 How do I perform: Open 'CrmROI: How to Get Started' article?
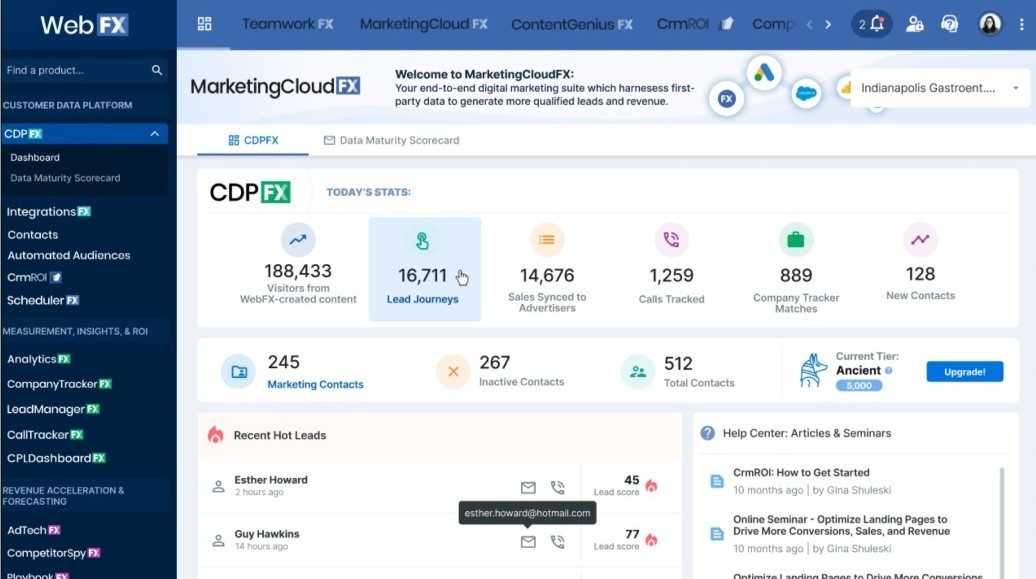[x=801, y=473]
